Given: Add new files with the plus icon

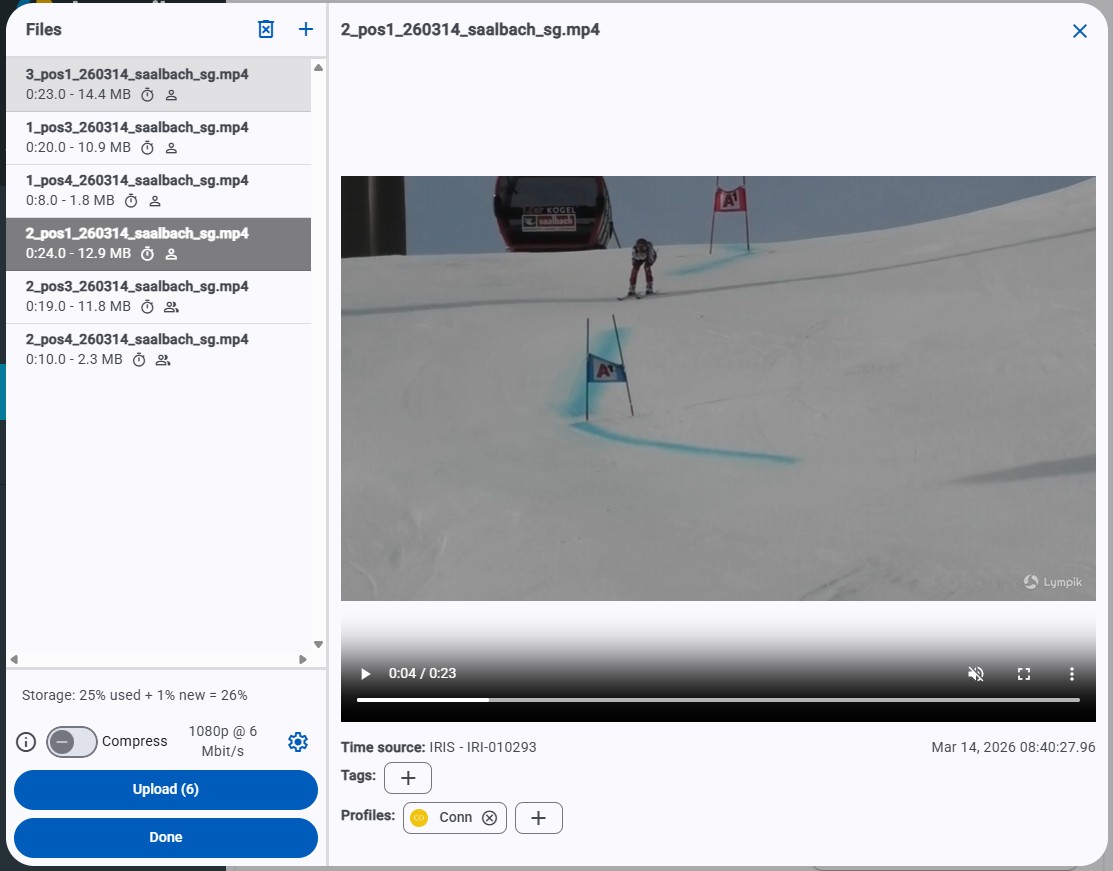Looking at the screenshot, I should pyautogui.click(x=305, y=29).
